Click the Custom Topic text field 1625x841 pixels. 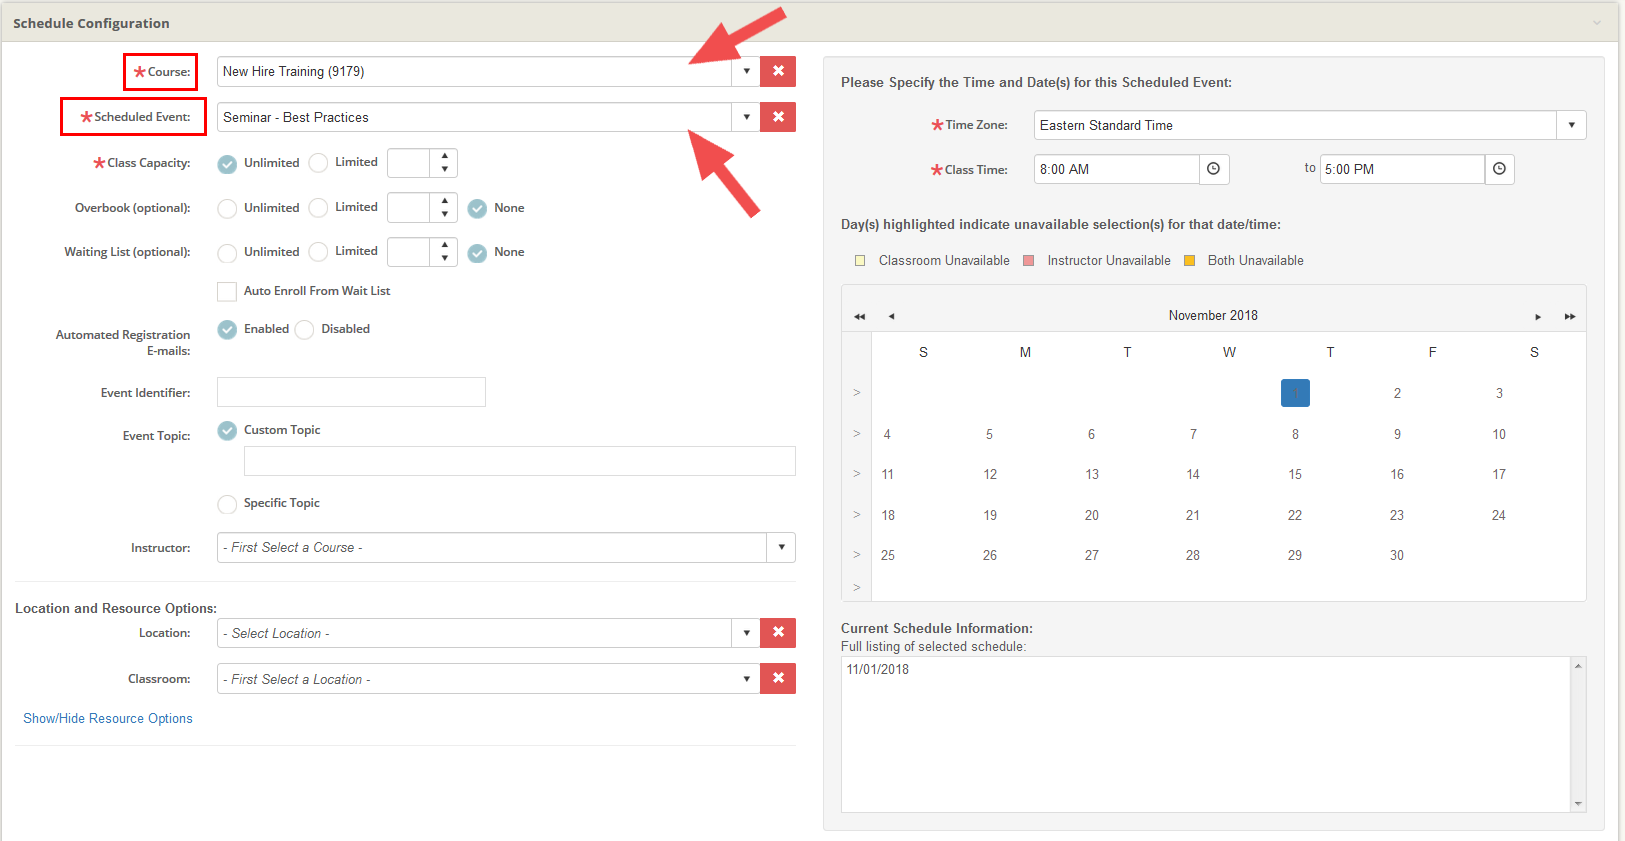pos(520,461)
